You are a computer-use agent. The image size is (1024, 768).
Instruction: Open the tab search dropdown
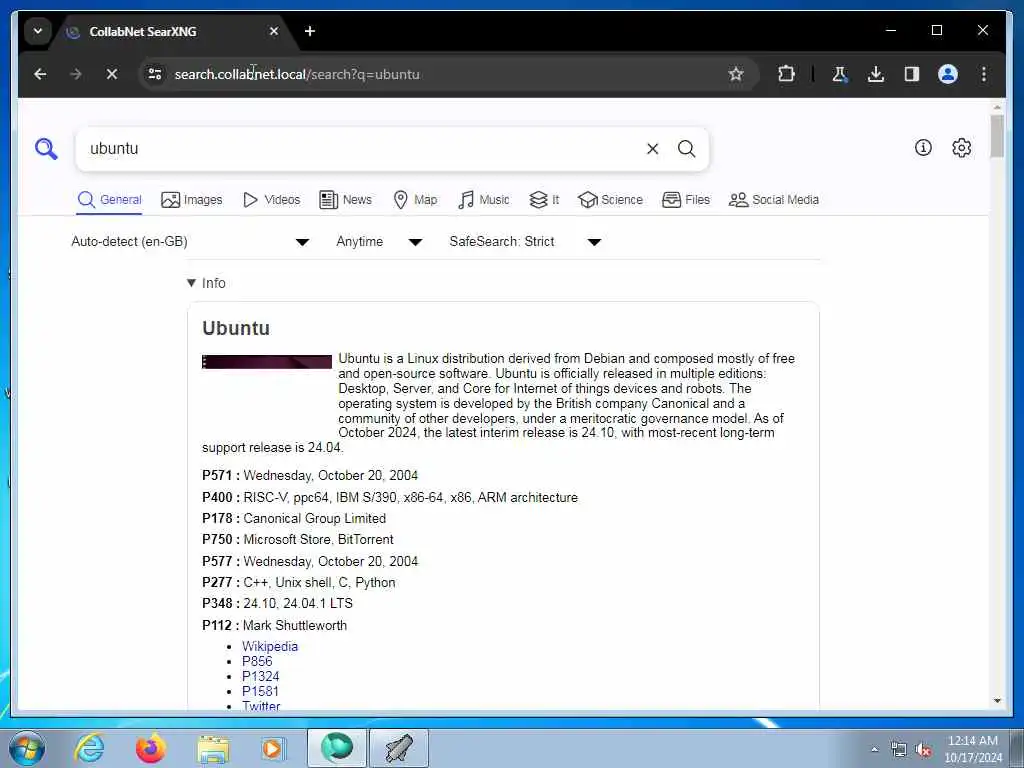tap(38, 31)
